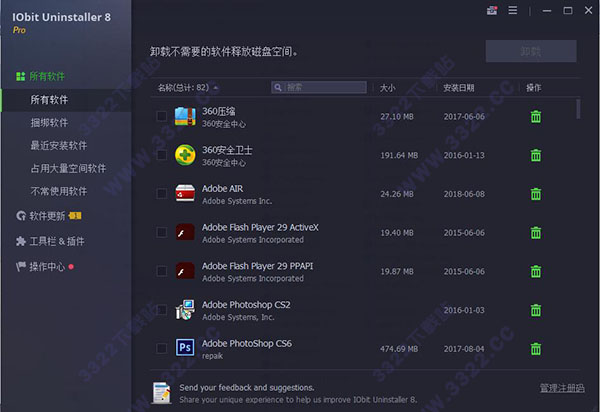Click size value 474.69 MB
This screenshot has height=412, width=600.
click(x=399, y=349)
